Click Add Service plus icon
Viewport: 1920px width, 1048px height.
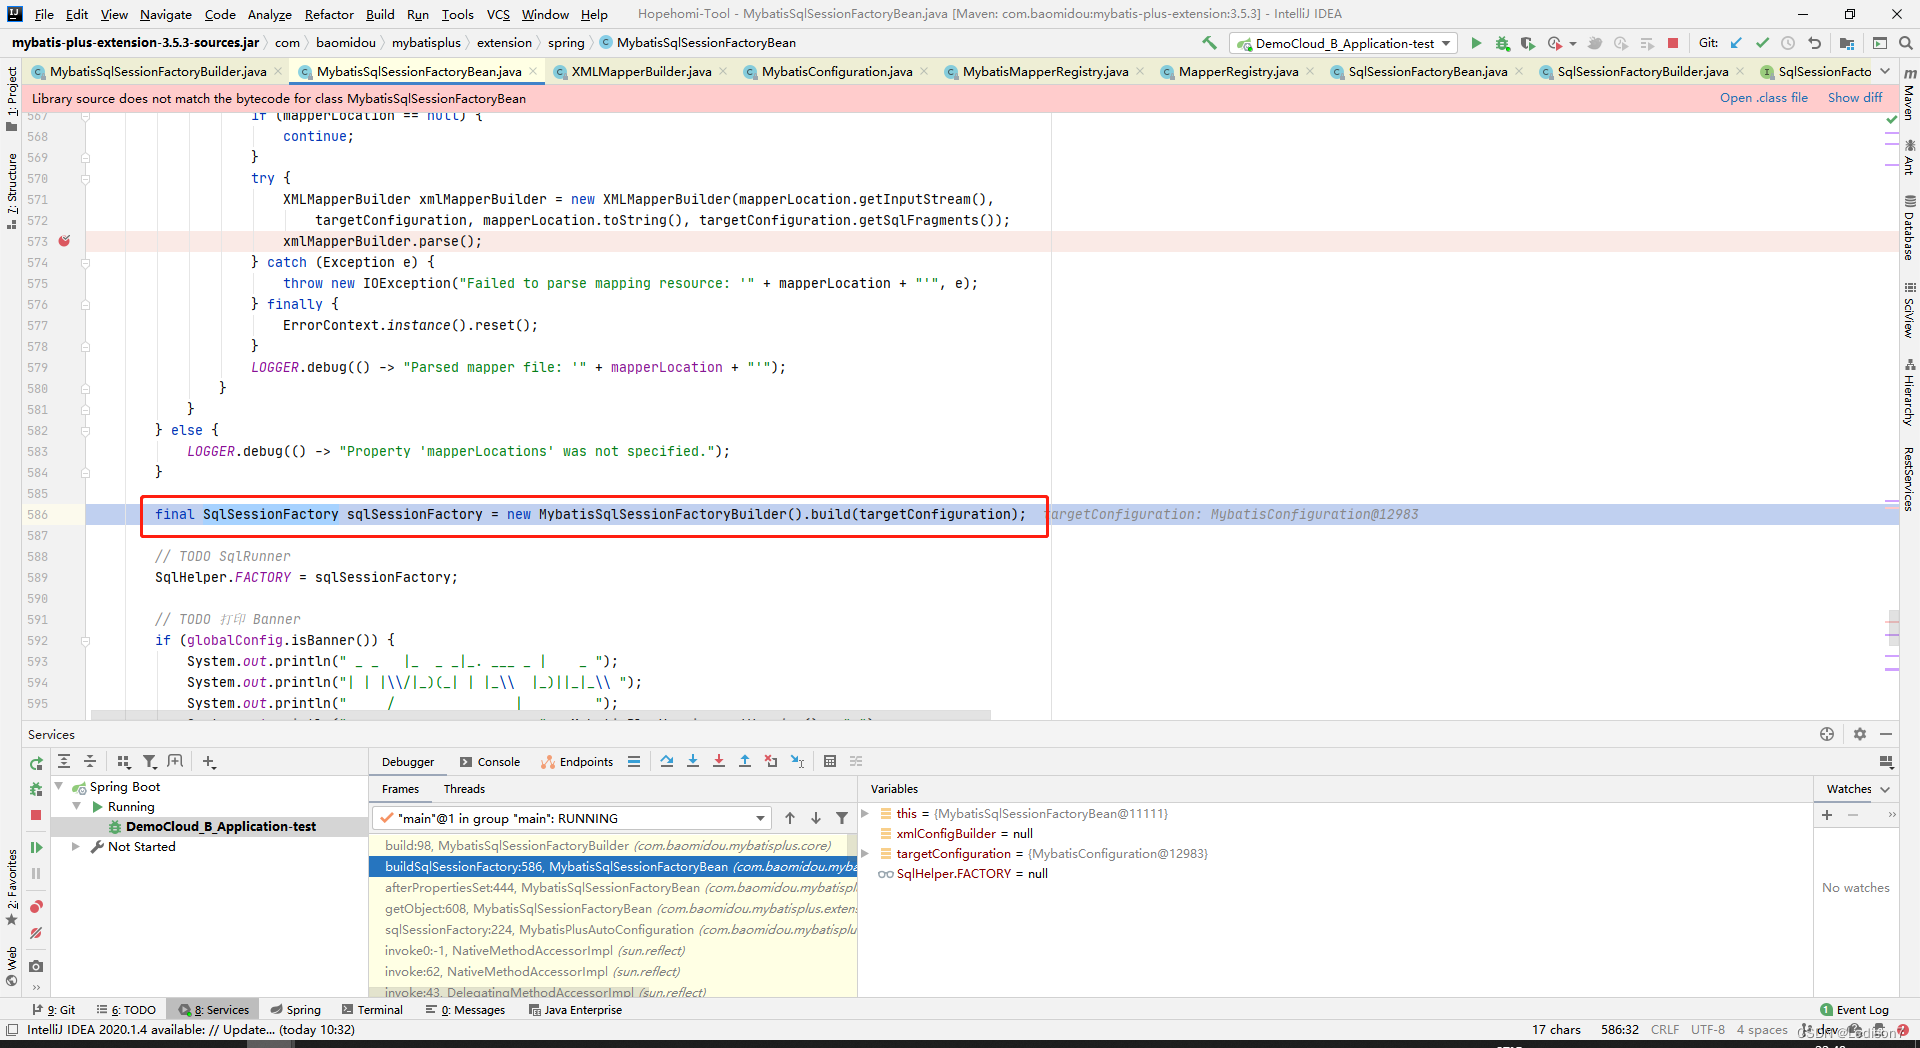pos(208,761)
